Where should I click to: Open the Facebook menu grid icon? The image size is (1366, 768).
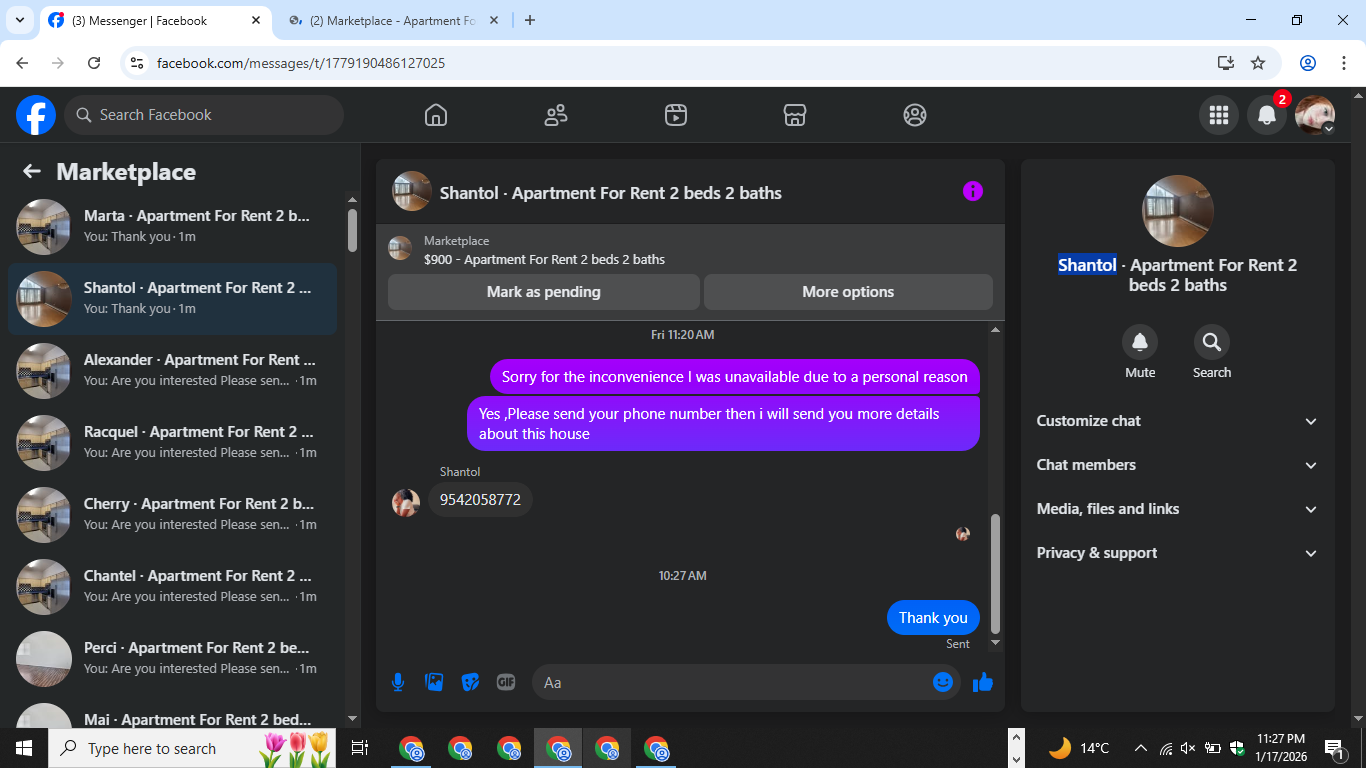point(1219,115)
